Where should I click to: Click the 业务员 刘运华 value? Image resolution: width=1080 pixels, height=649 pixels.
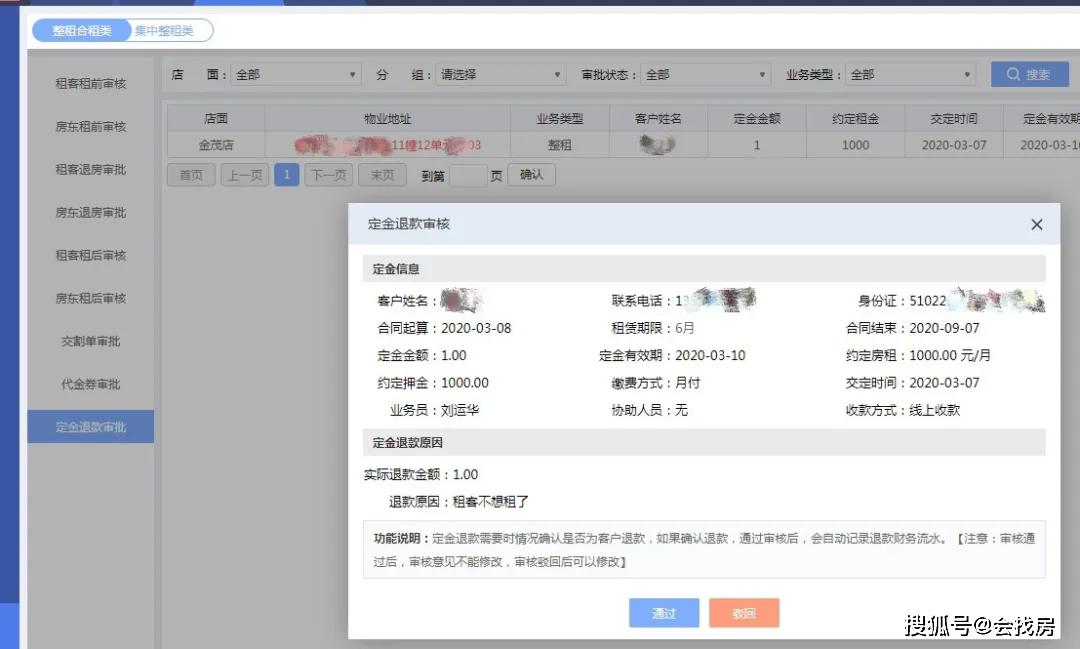[x=459, y=410]
